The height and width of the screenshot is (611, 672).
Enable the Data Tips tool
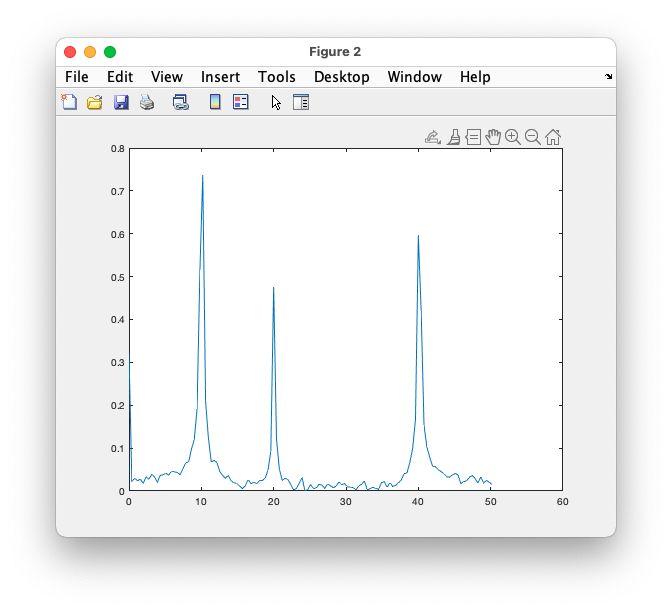tap(473, 137)
